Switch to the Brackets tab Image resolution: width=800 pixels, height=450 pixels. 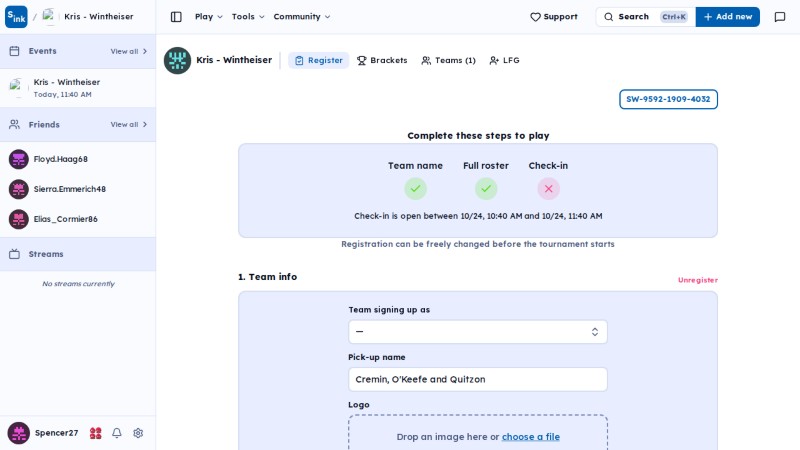point(382,60)
